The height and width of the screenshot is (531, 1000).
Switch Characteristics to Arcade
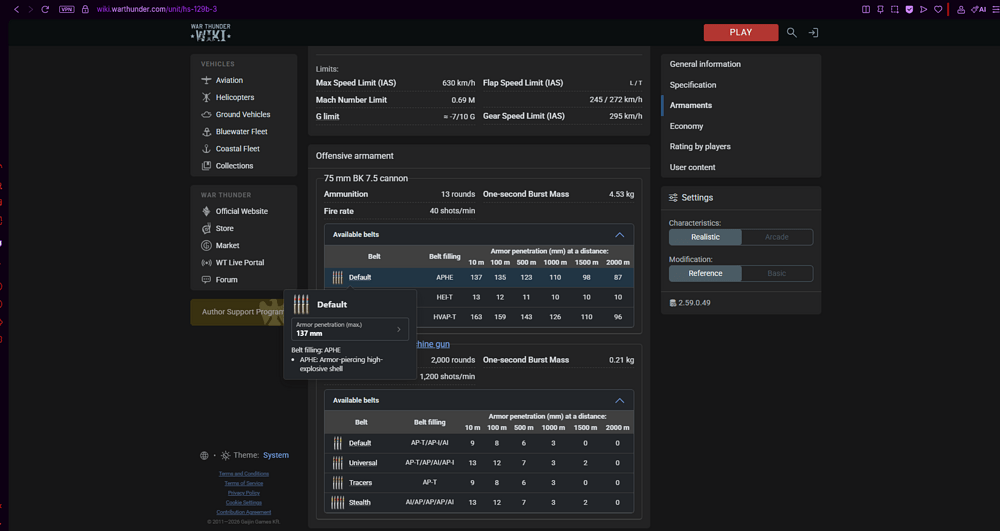777,237
